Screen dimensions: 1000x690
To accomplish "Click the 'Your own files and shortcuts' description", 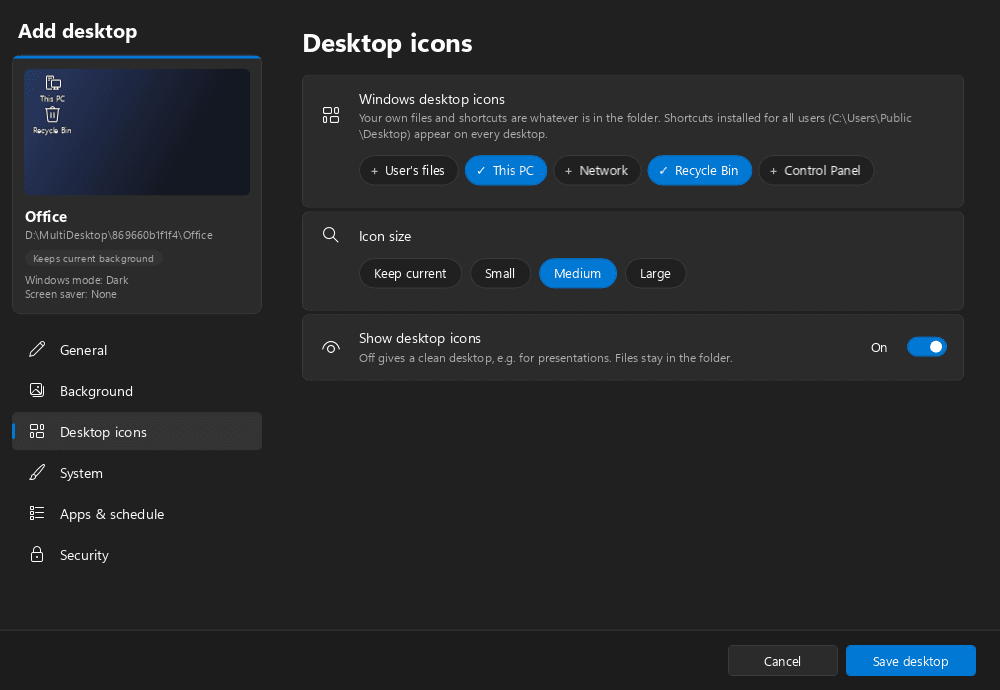I will [x=635, y=126].
